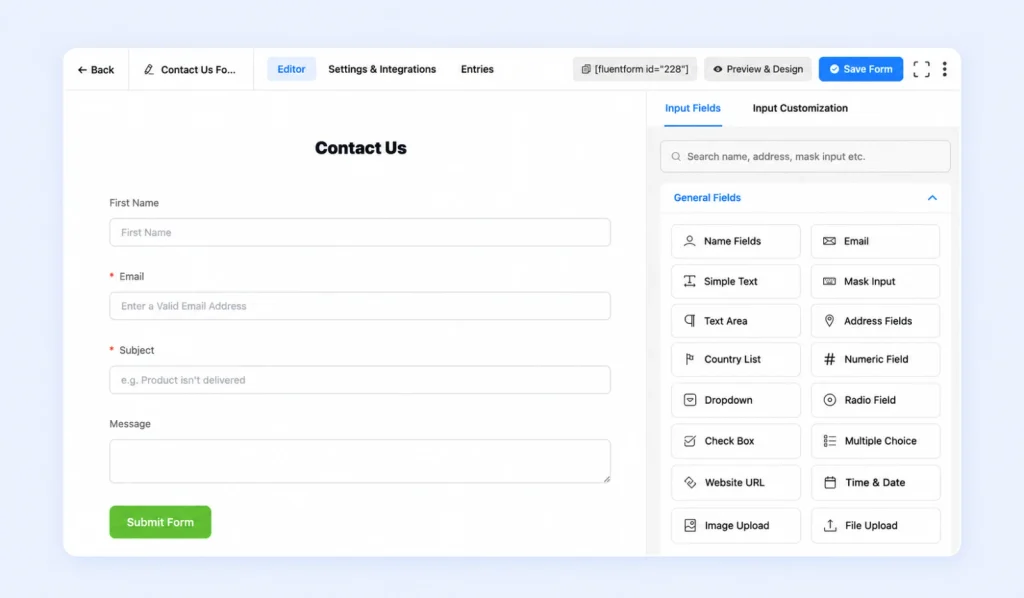1024x598 pixels.
Task: Add the Website URL field
Action: (x=735, y=483)
